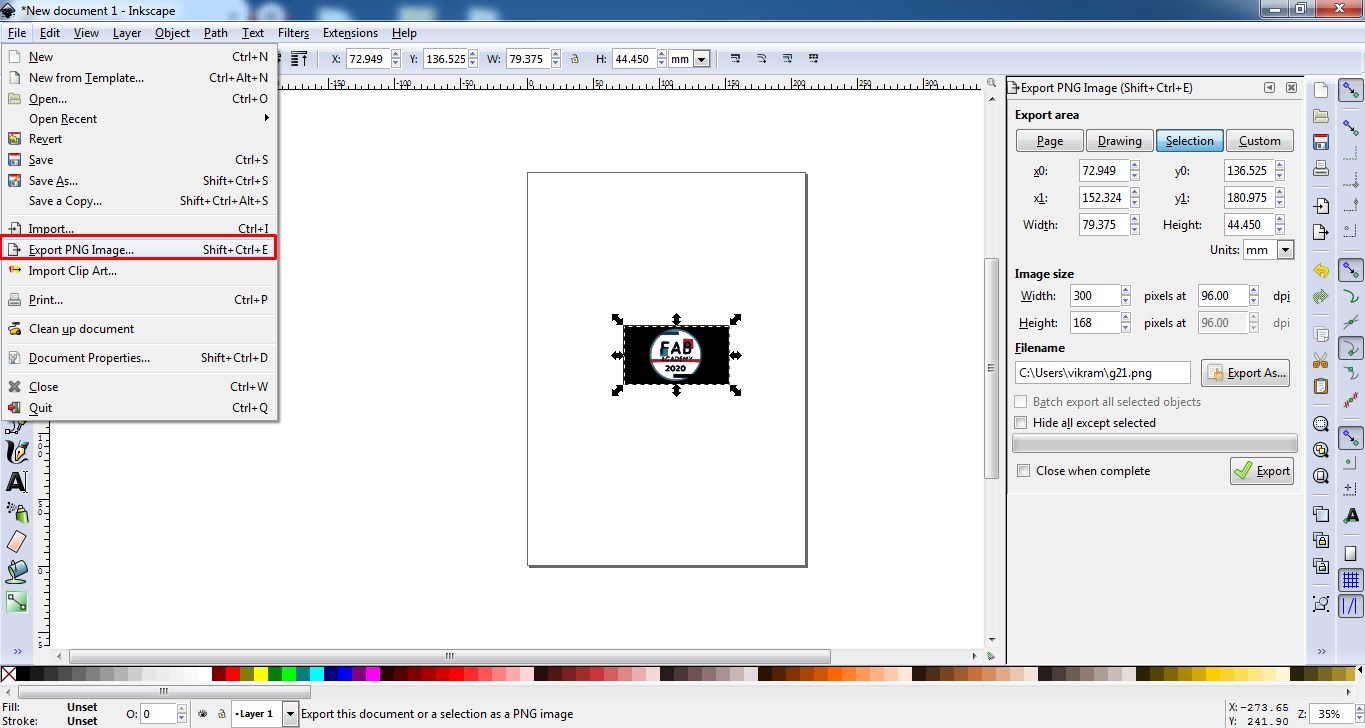Click the Zoom to fit drawing icon

[1321, 450]
